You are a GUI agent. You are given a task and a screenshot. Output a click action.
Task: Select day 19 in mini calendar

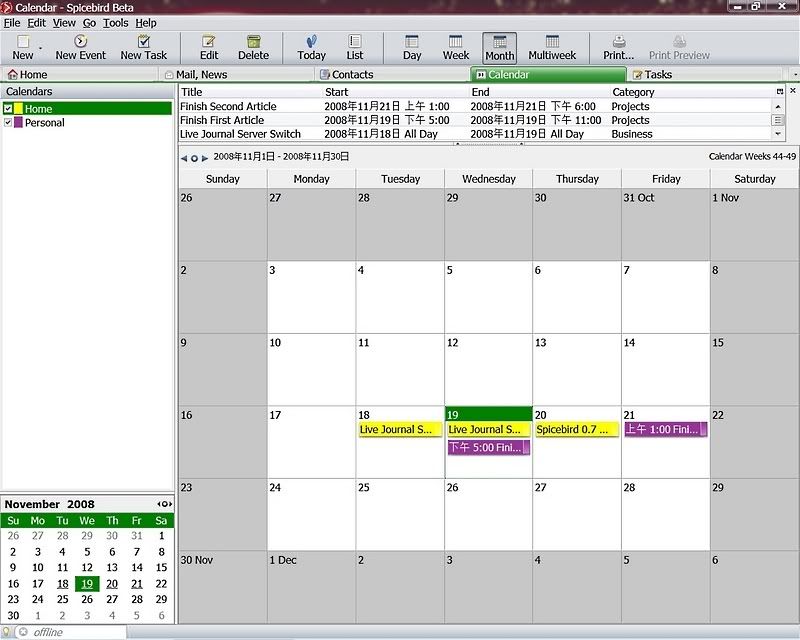87,584
